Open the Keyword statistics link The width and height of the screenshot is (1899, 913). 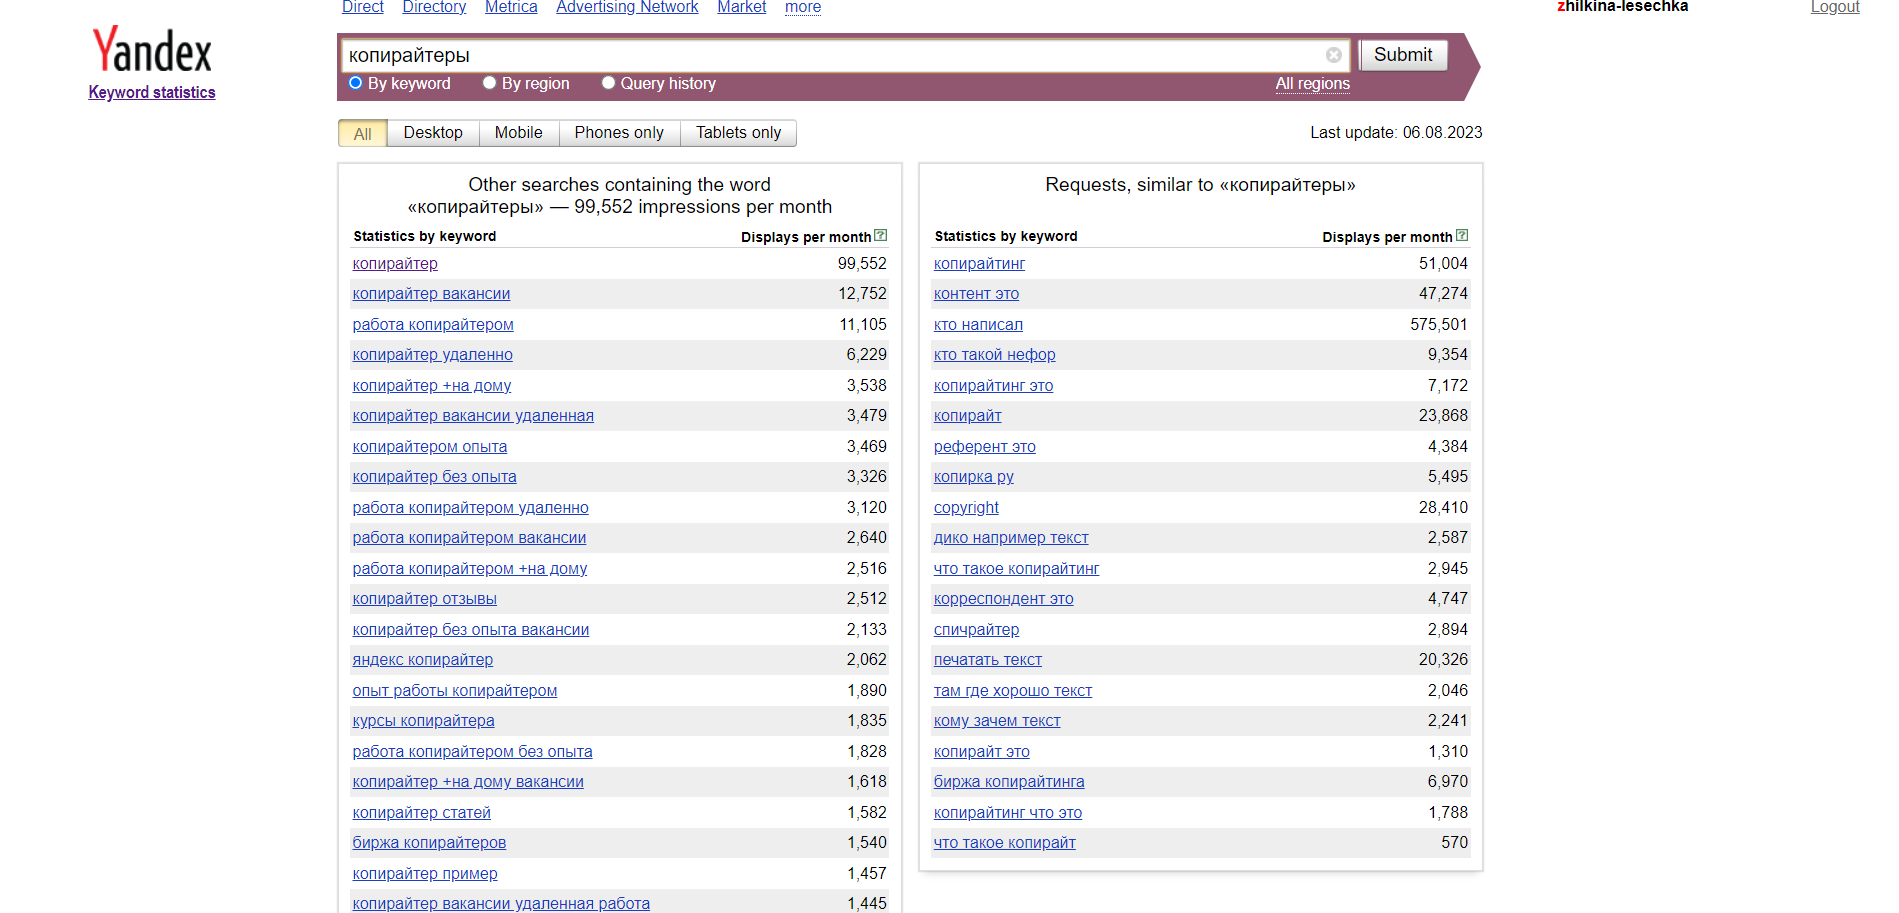(x=152, y=92)
